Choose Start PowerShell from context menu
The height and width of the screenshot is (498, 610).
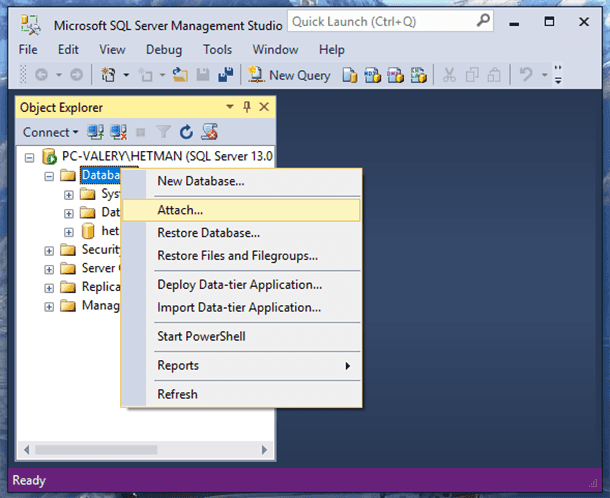pyautogui.click(x=241, y=337)
